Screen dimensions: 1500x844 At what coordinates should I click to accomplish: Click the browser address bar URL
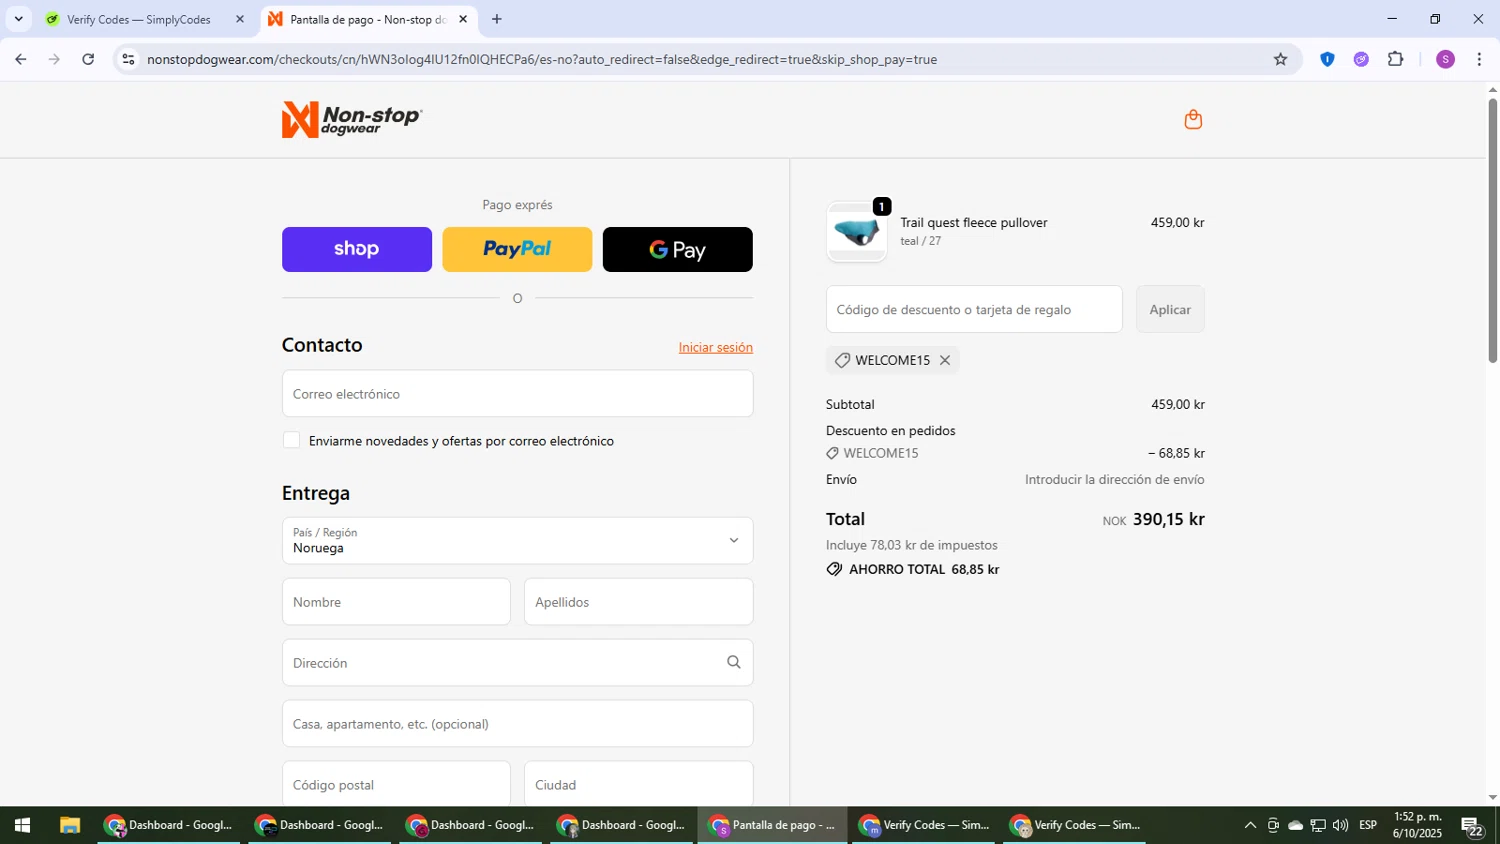542,59
